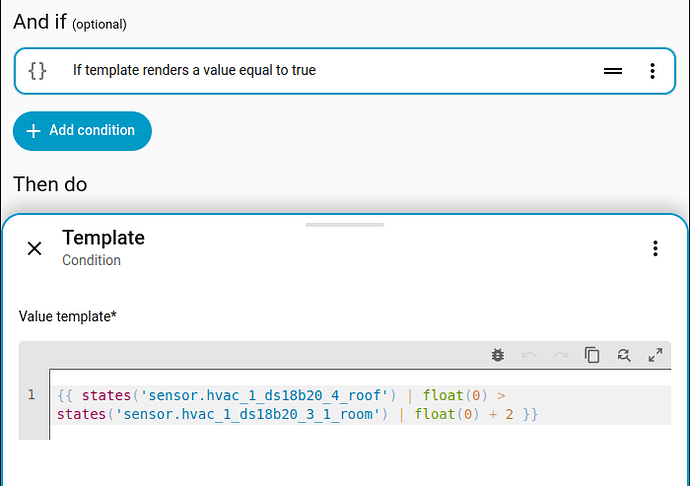This screenshot has width=690, height=486.
Task: Click the 'Then do' heading
Action: (x=50, y=184)
